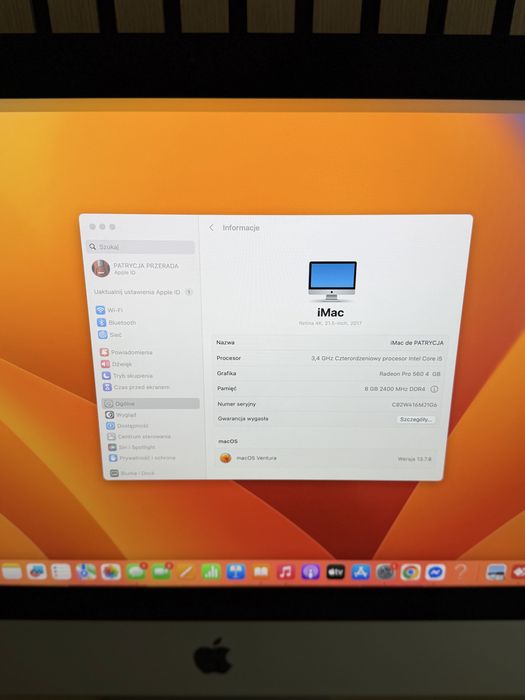The height and width of the screenshot is (700, 525).
Task: Open Siri i Spotlight settings
Action: 132,447
